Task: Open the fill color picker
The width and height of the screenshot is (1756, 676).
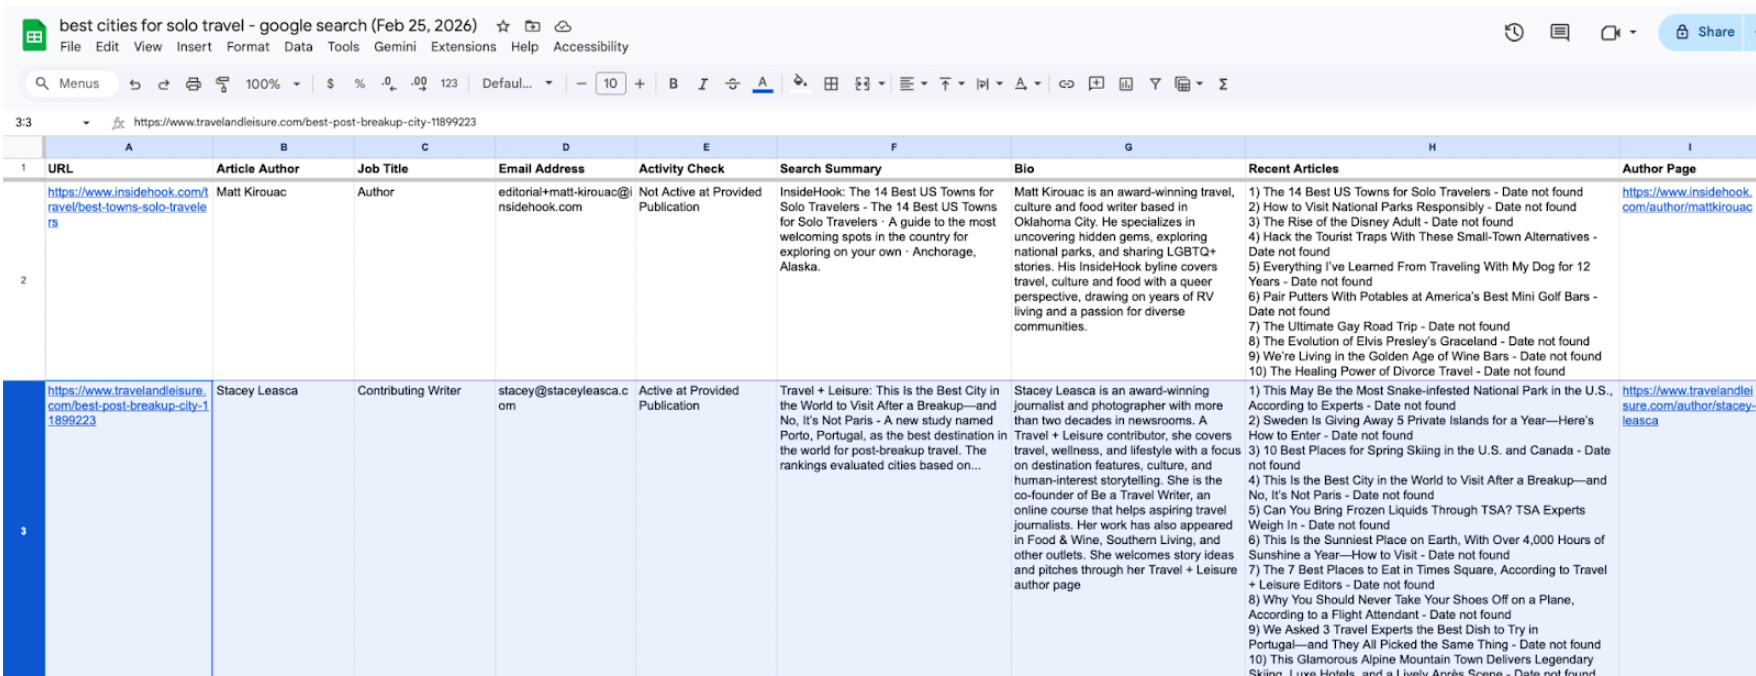Action: pyautogui.click(x=800, y=83)
